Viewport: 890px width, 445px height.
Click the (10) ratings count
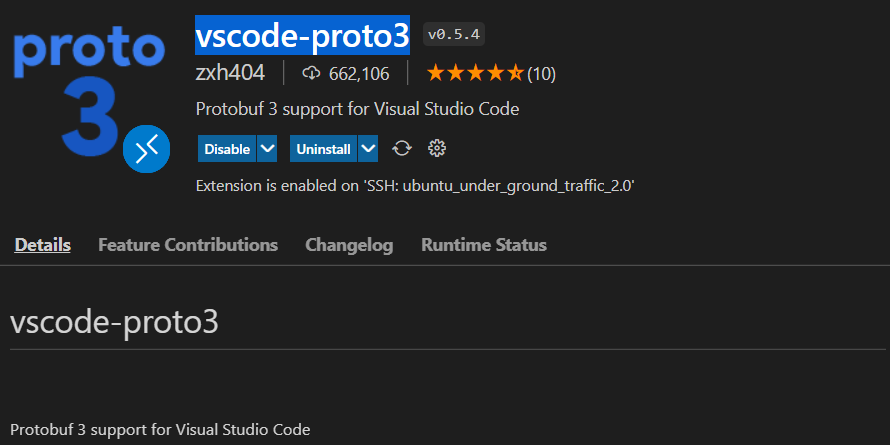click(541, 74)
